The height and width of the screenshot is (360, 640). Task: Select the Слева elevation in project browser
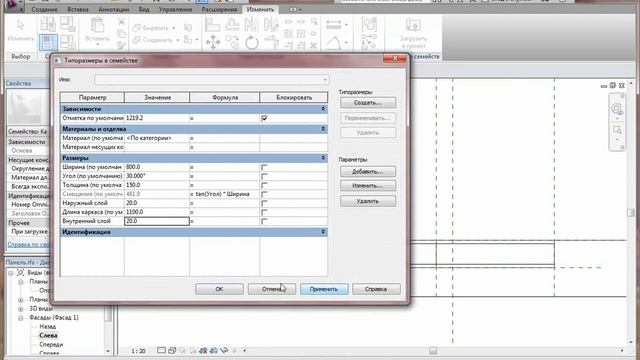pos(48,336)
